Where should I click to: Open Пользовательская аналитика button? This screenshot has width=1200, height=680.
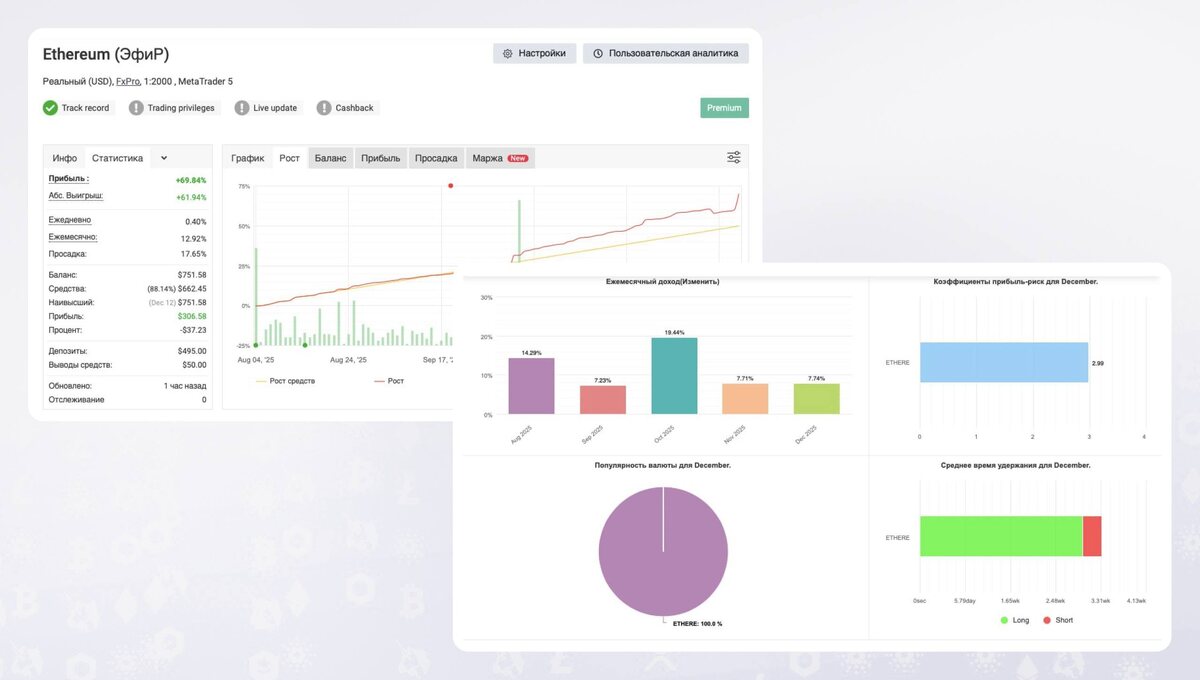click(665, 53)
